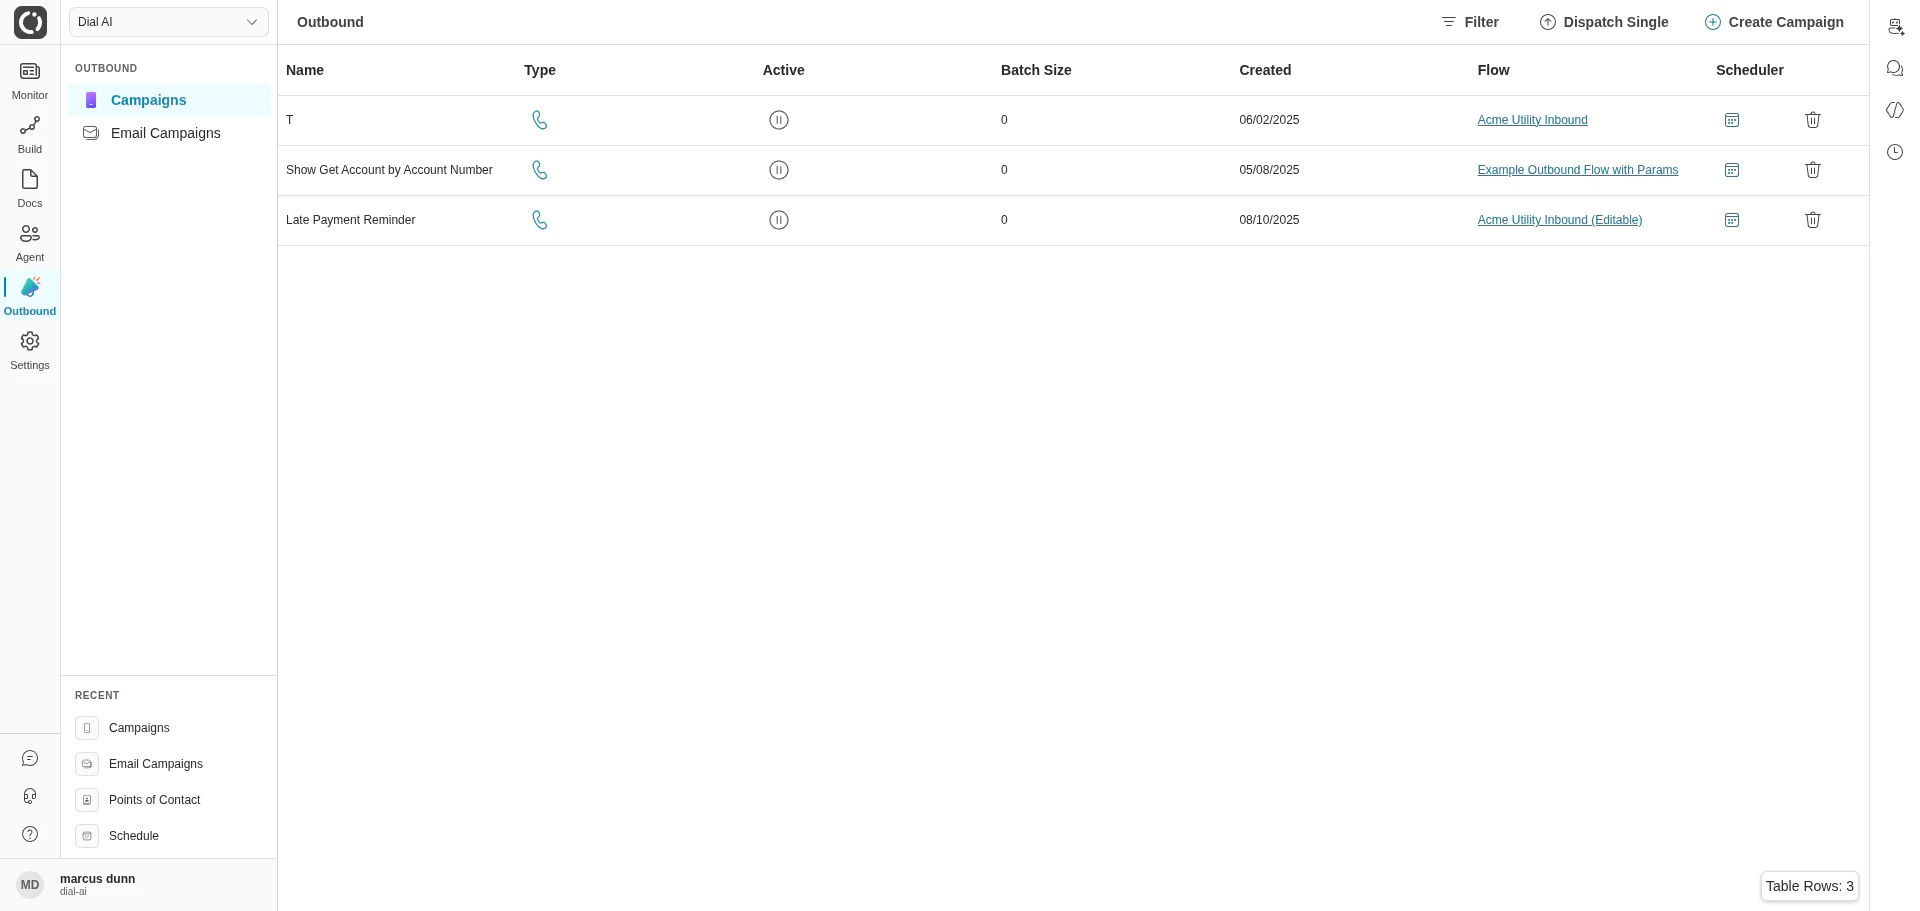This screenshot has width=1920, height=911.
Task: Open marcus dunn user profile
Action: (138, 885)
